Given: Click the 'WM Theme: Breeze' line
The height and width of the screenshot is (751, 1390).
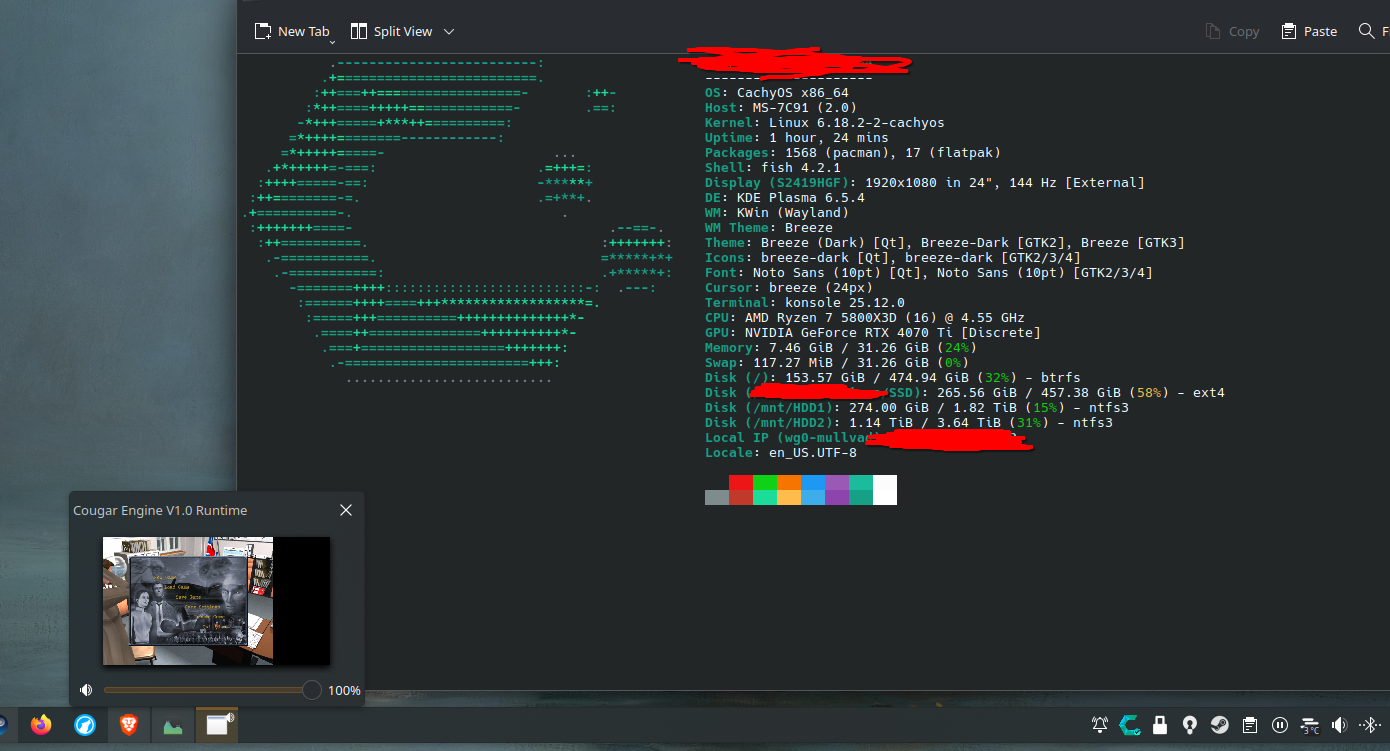Looking at the screenshot, I should tap(769, 228).
